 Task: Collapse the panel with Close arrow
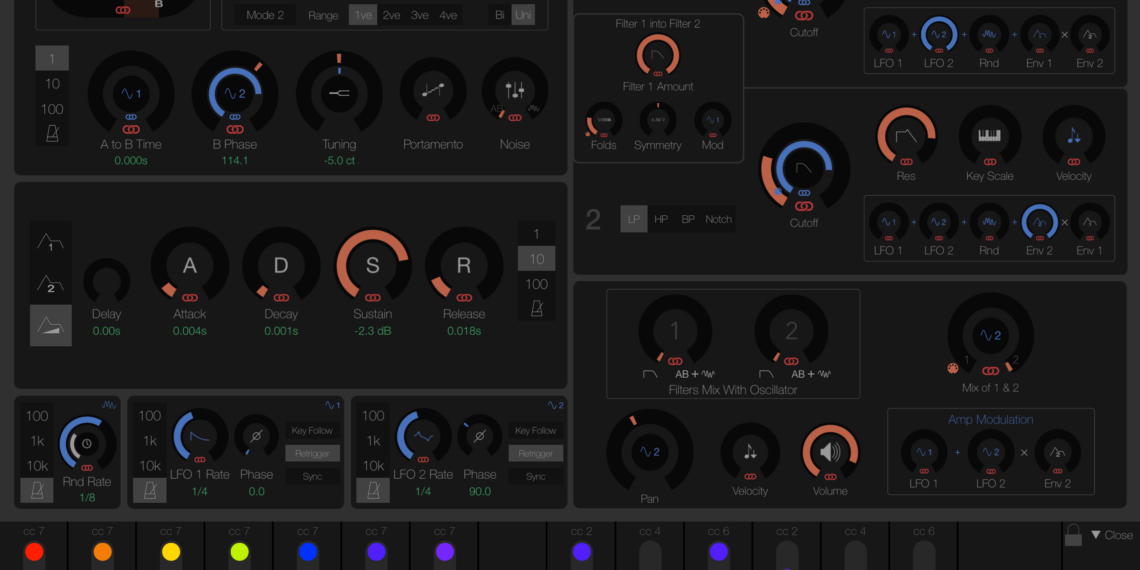1111,535
